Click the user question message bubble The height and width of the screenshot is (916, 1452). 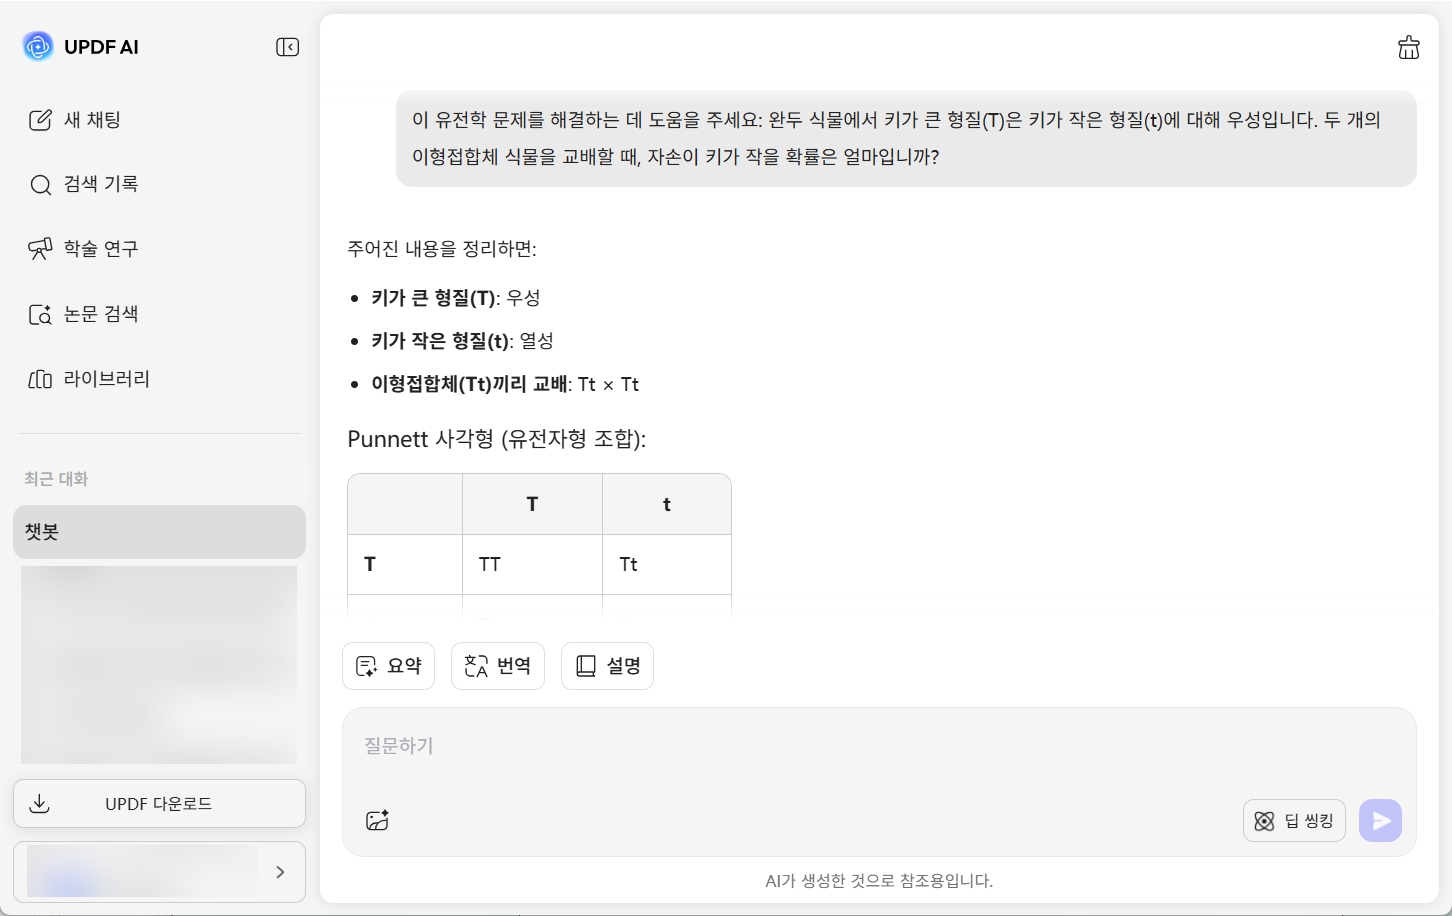pyautogui.click(x=906, y=139)
